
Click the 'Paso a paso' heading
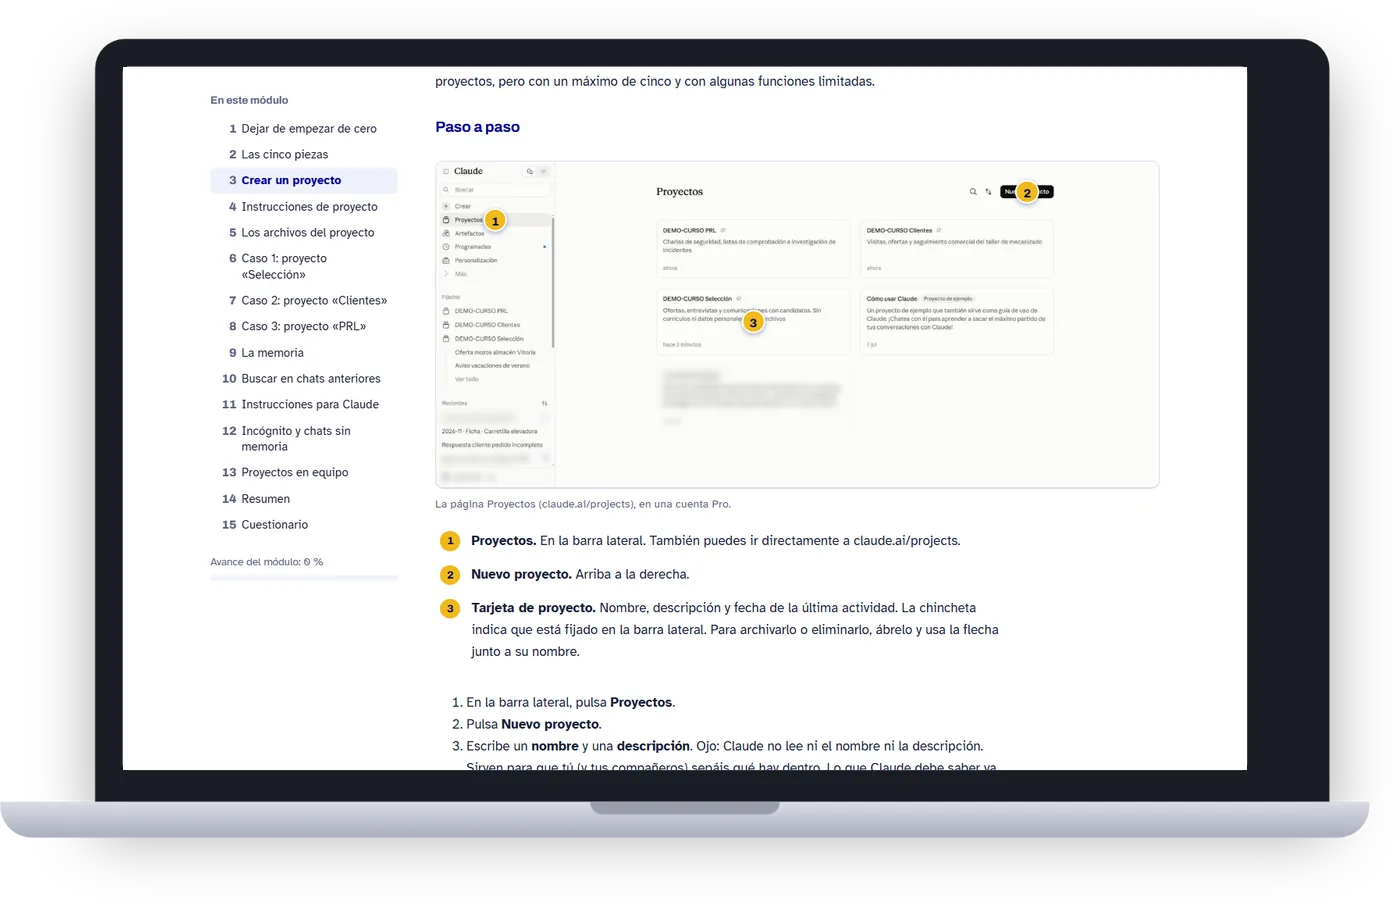click(x=477, y=127)
